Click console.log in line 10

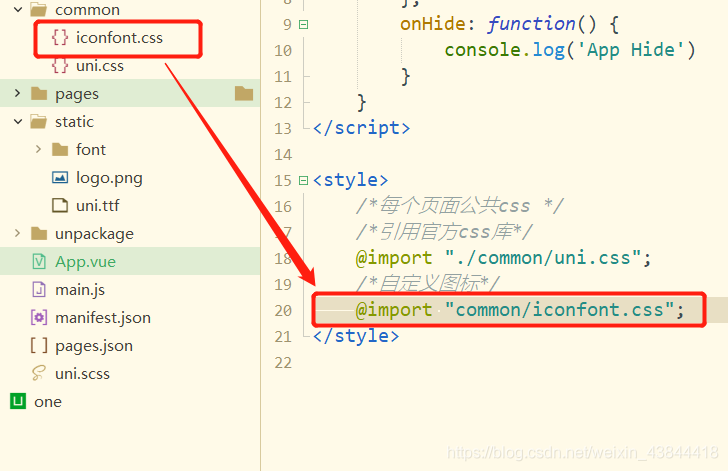pos(505,50)
